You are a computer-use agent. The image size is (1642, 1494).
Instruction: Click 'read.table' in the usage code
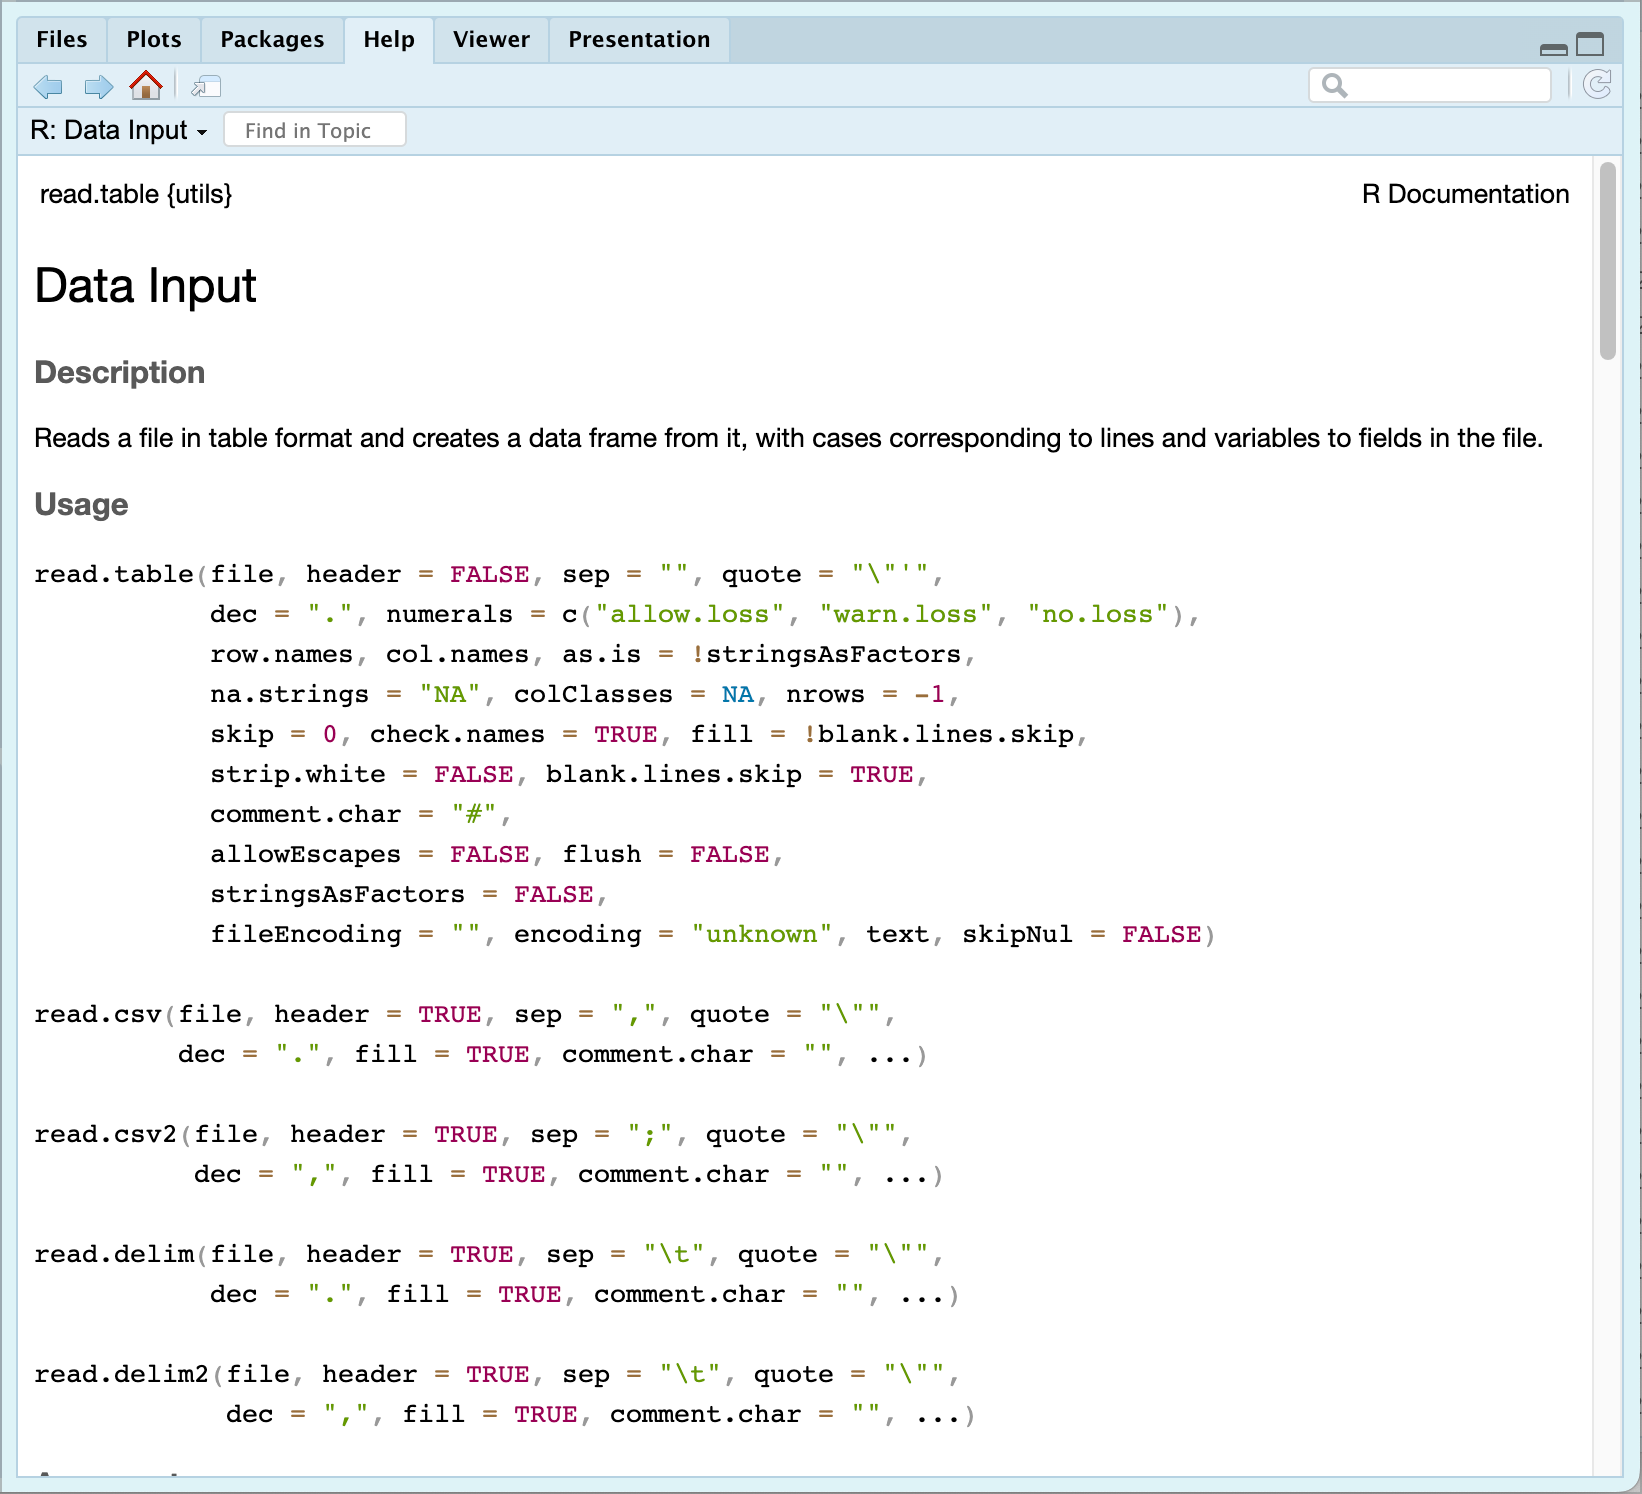click(114, 574)
